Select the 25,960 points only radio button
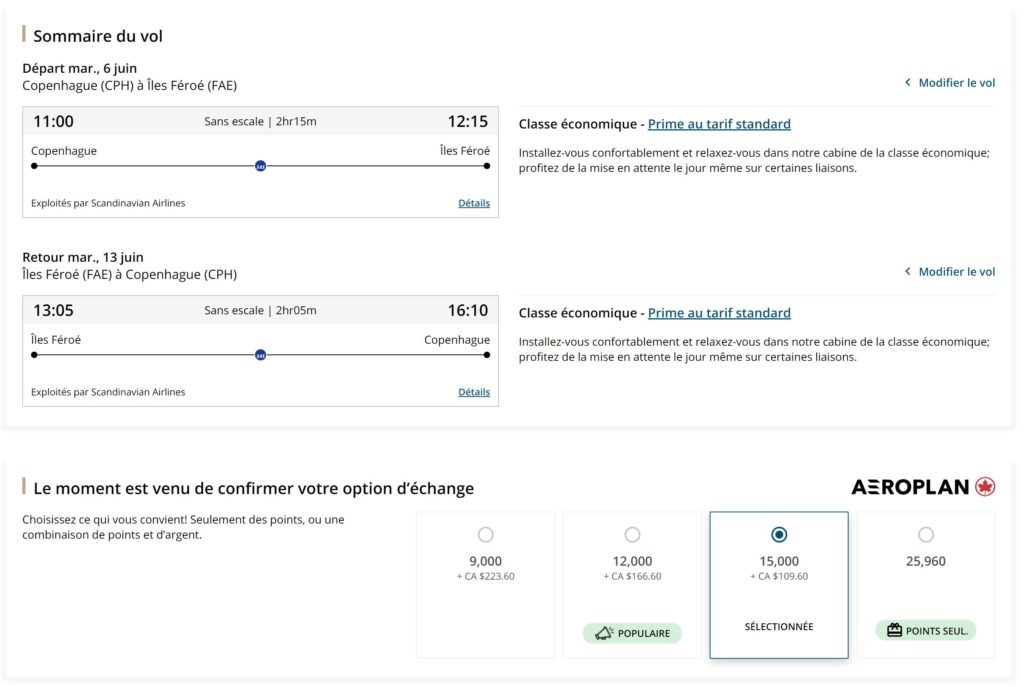 [x=926, y=535]
